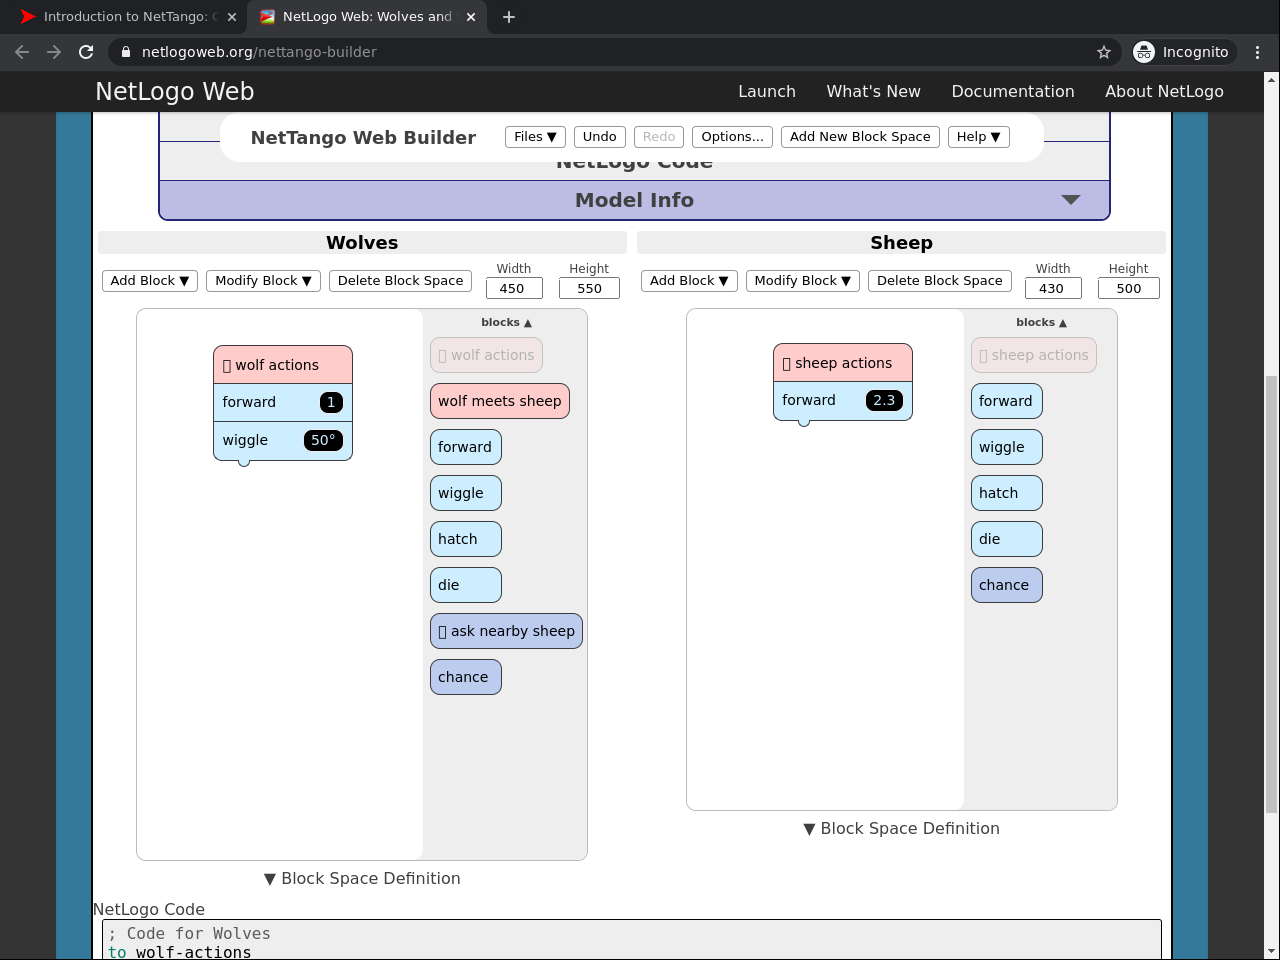The image size is (1280, 960).
Task: Undo the last builder action
Action: coord(600,137)
